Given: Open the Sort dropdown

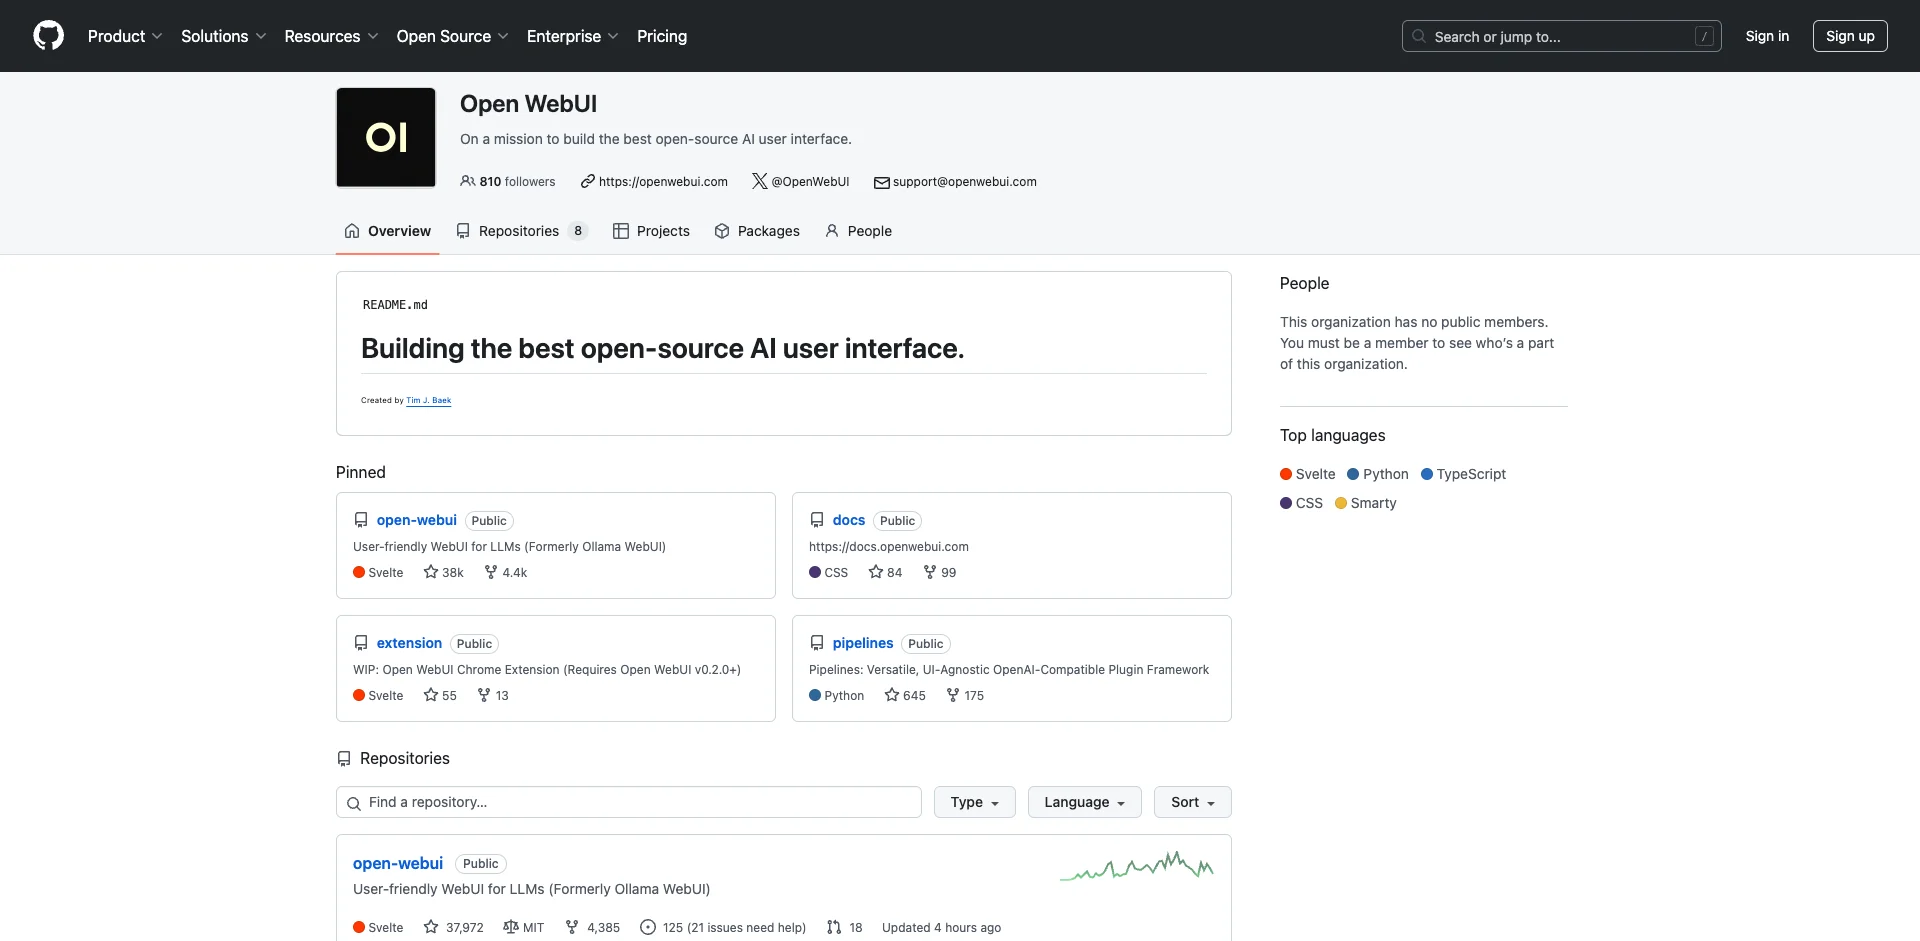Looking at the screenshot, I should click(1193, 802).
